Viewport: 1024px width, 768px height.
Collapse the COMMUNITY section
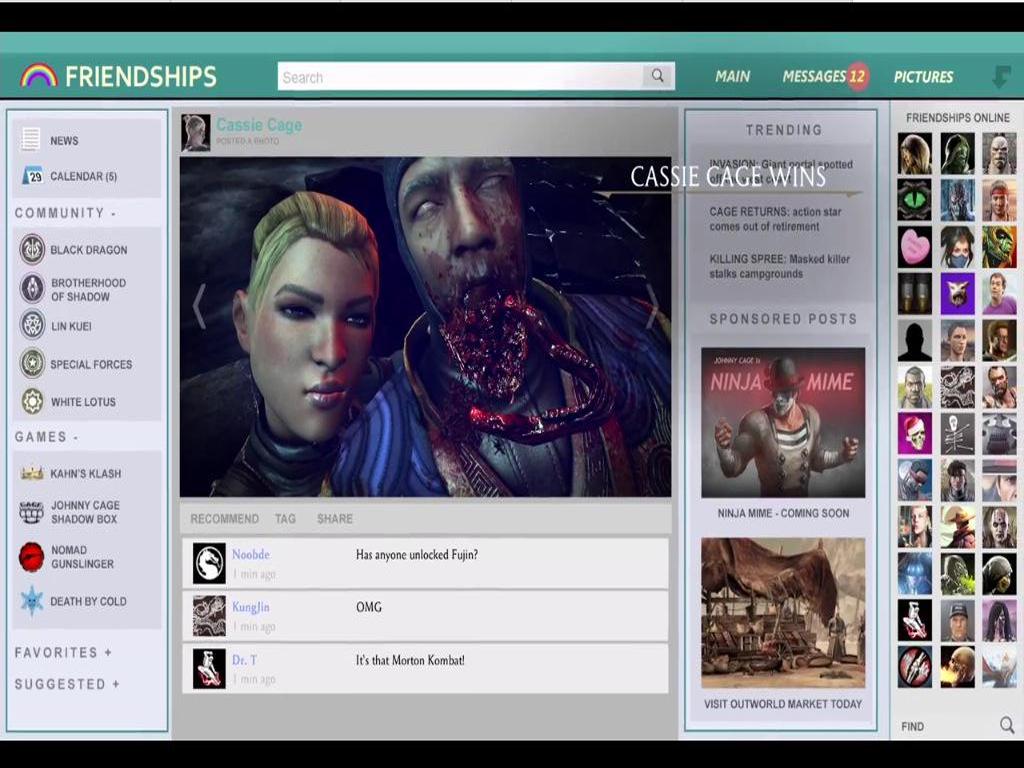pos(65,213)
